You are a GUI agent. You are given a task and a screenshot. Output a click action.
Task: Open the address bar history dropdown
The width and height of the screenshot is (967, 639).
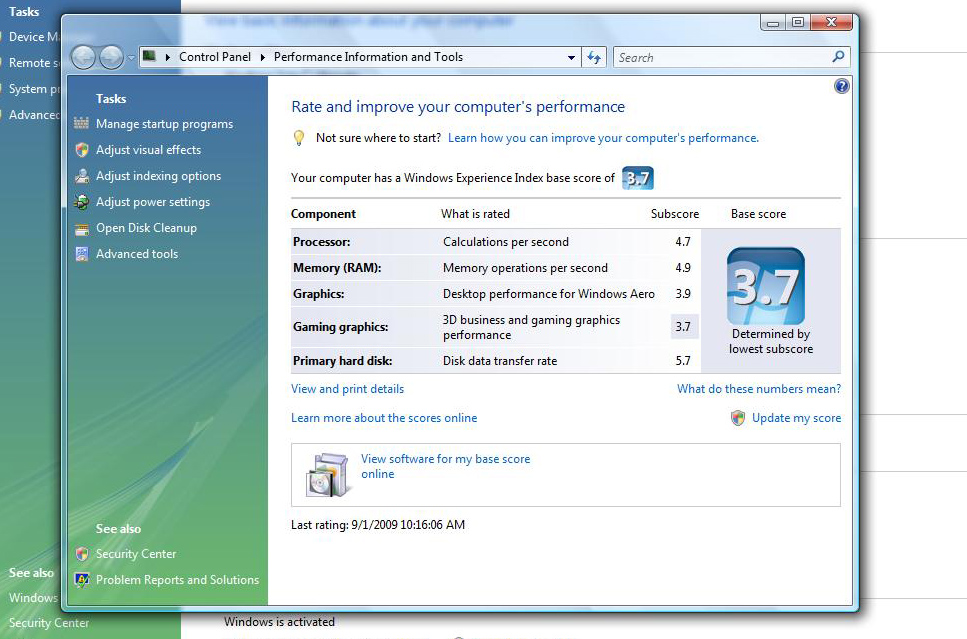click(572, 57)
